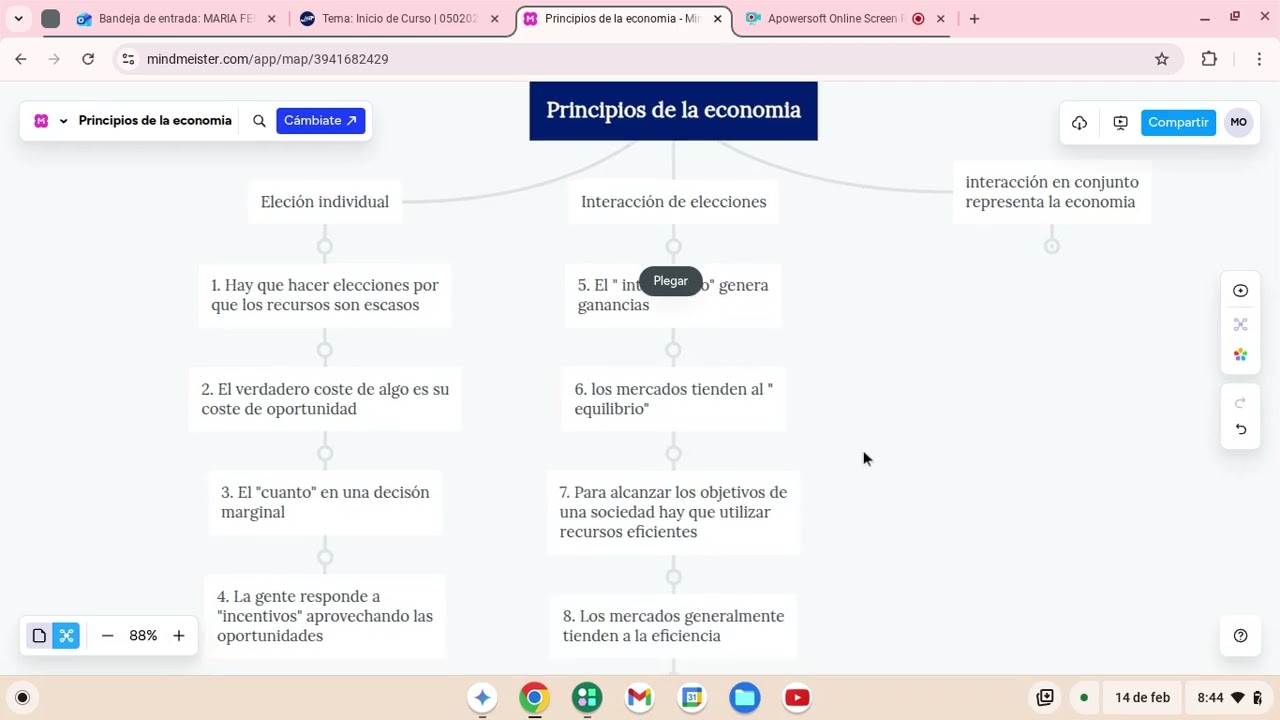Screen dimensions: 1280x720
Task: Click the cloud export icon
Action: pos(1079,122)
